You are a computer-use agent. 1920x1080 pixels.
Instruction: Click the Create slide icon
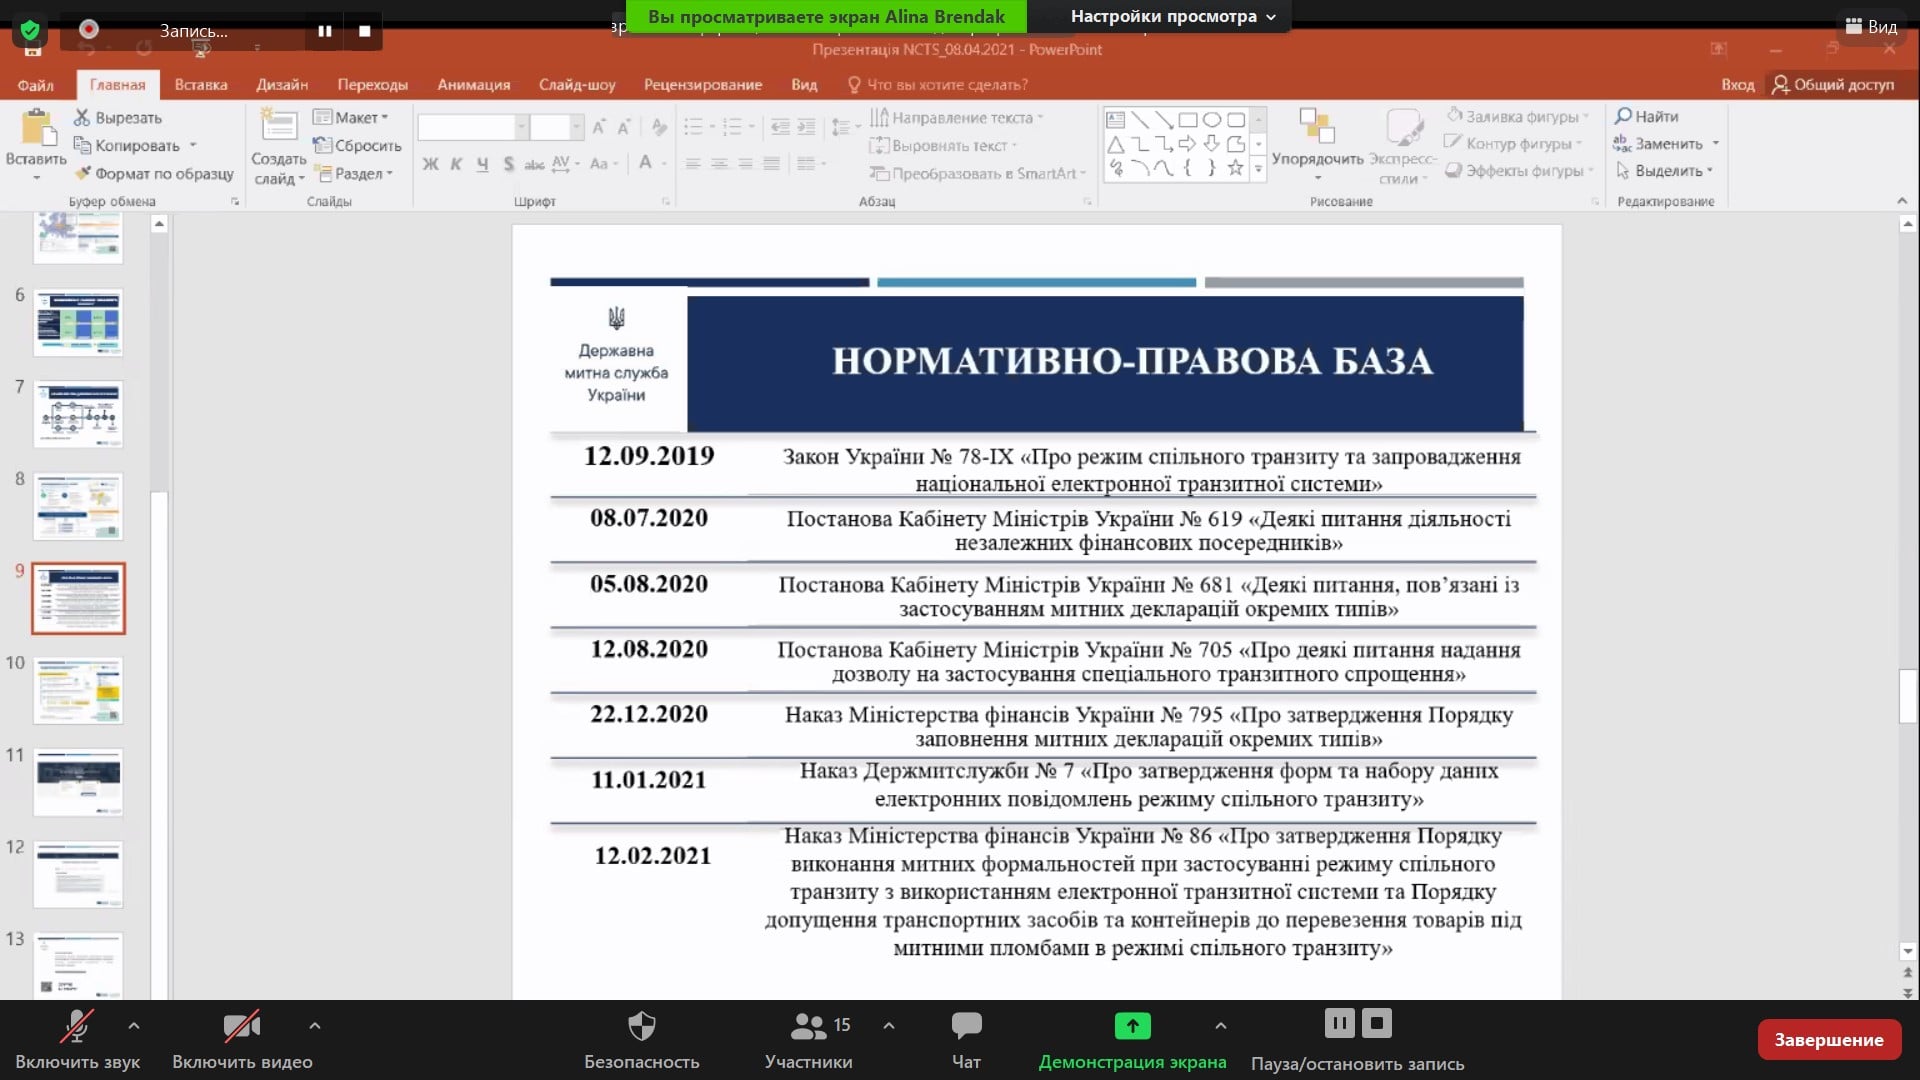(278, 127)
